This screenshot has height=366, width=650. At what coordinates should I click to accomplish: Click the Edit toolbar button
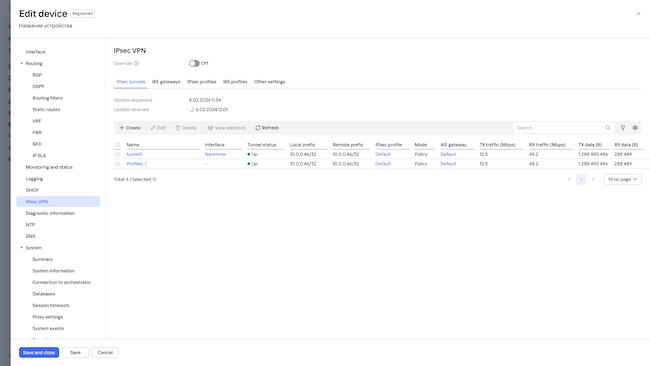point(158,128)
